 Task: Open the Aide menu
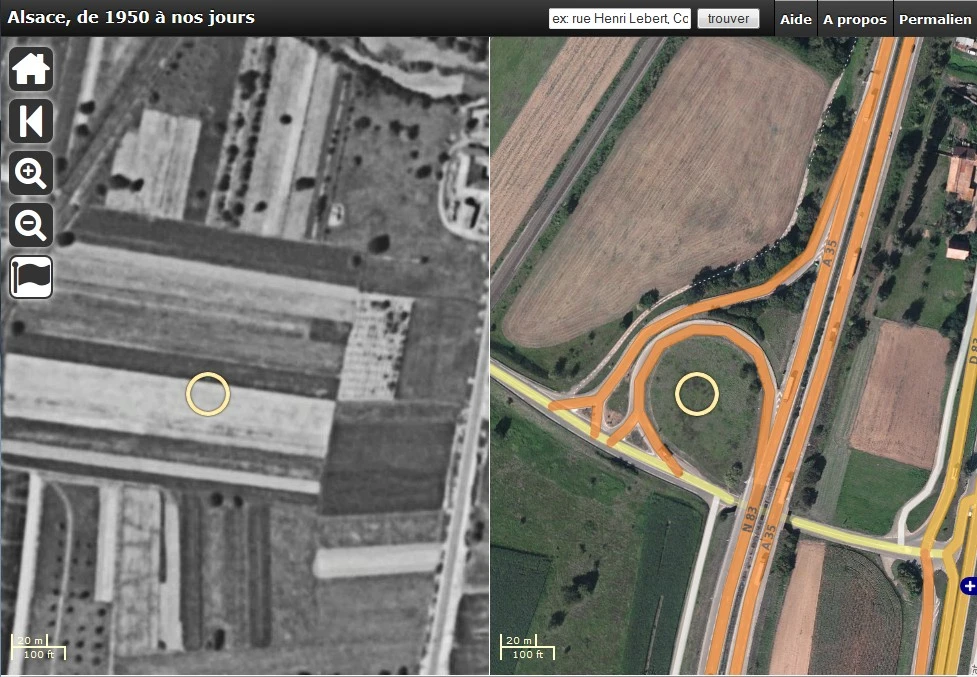[796, 19]
